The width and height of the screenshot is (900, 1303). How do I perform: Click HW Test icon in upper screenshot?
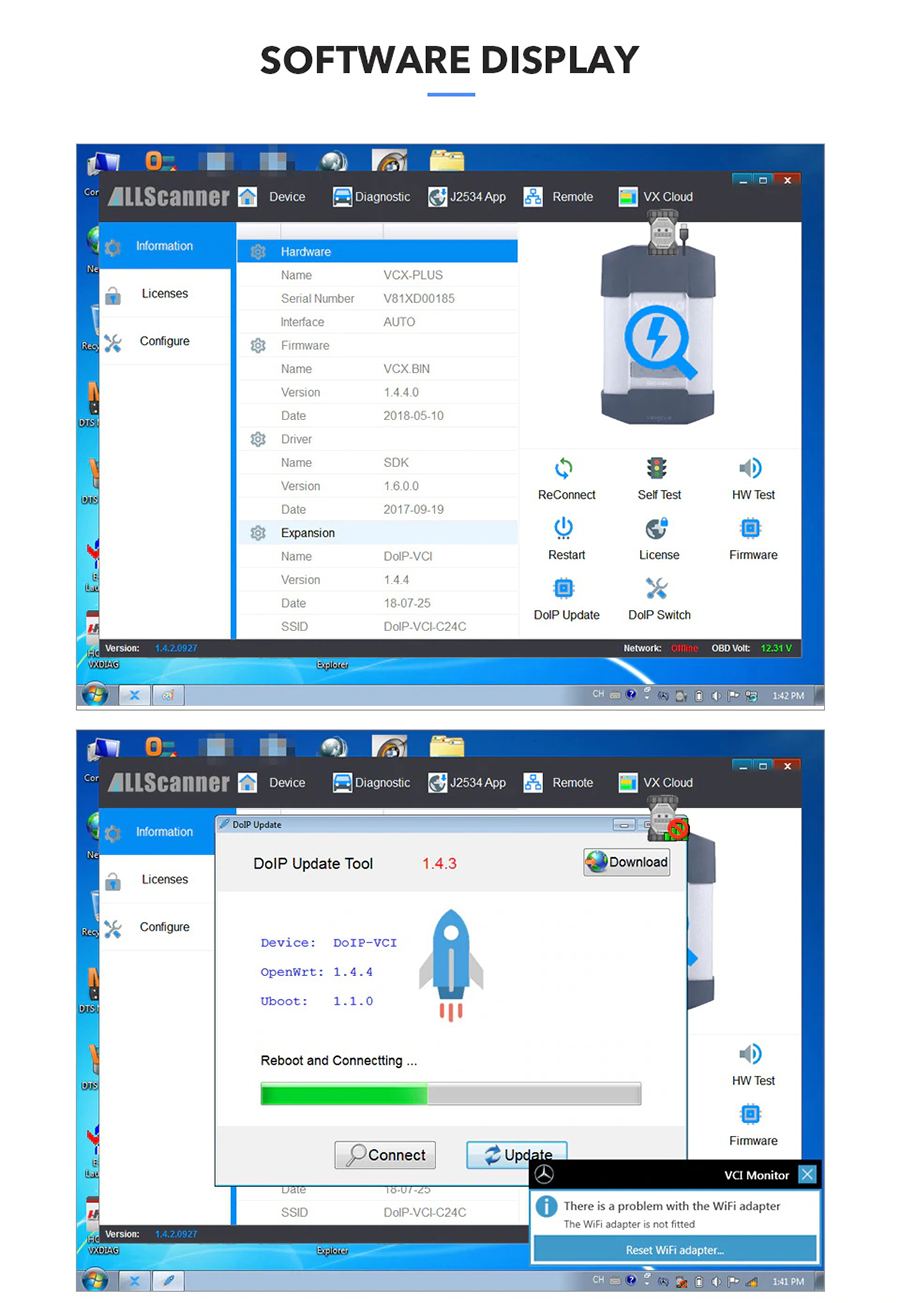tap(751, 468)
